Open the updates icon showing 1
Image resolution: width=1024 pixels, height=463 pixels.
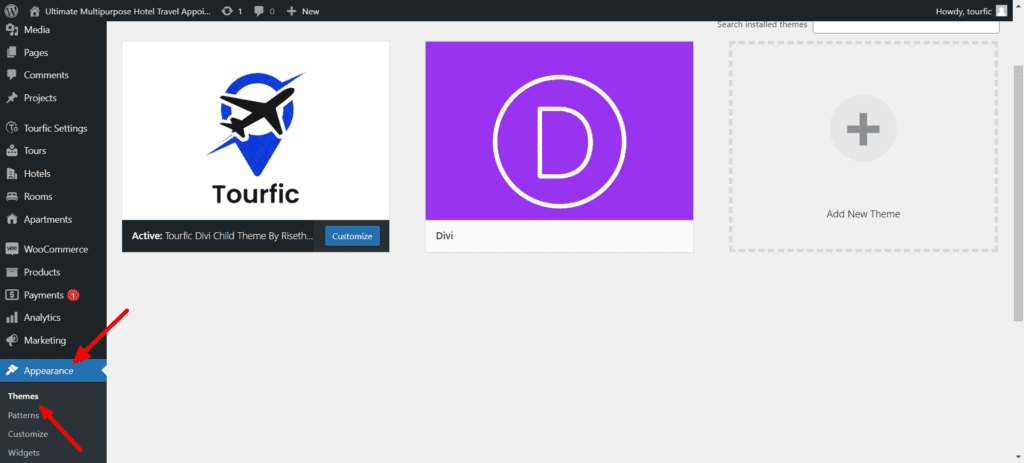[x=227, y=11]
